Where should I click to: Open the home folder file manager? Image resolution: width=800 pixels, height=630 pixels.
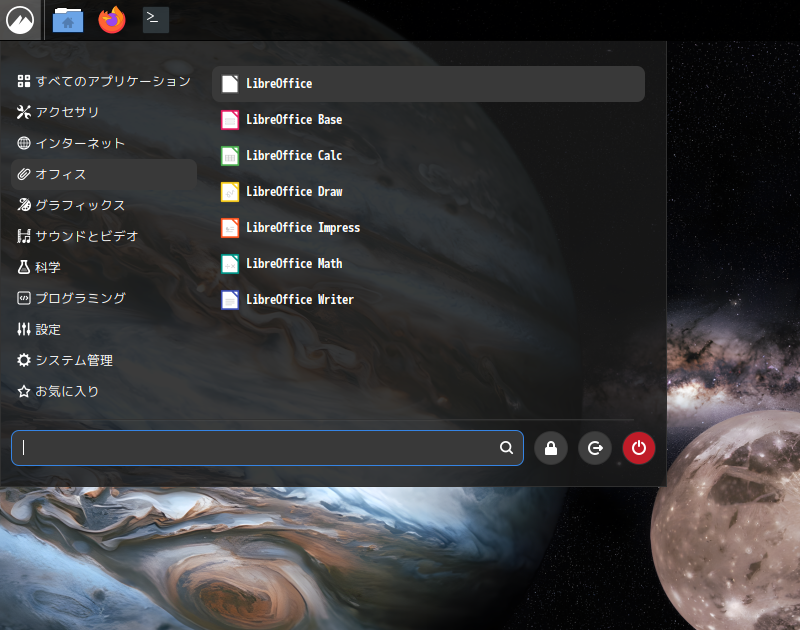click(x=68, y=20)
